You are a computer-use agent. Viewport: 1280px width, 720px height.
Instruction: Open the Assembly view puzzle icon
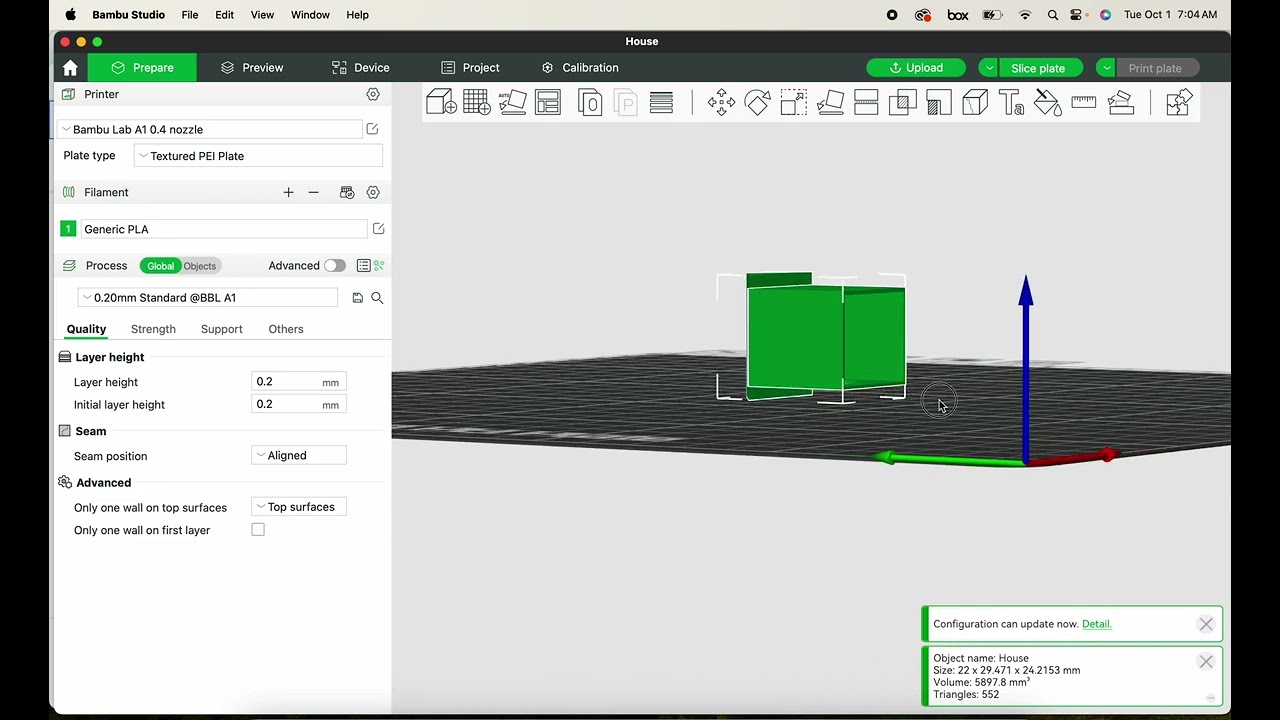click(1179, 103)
